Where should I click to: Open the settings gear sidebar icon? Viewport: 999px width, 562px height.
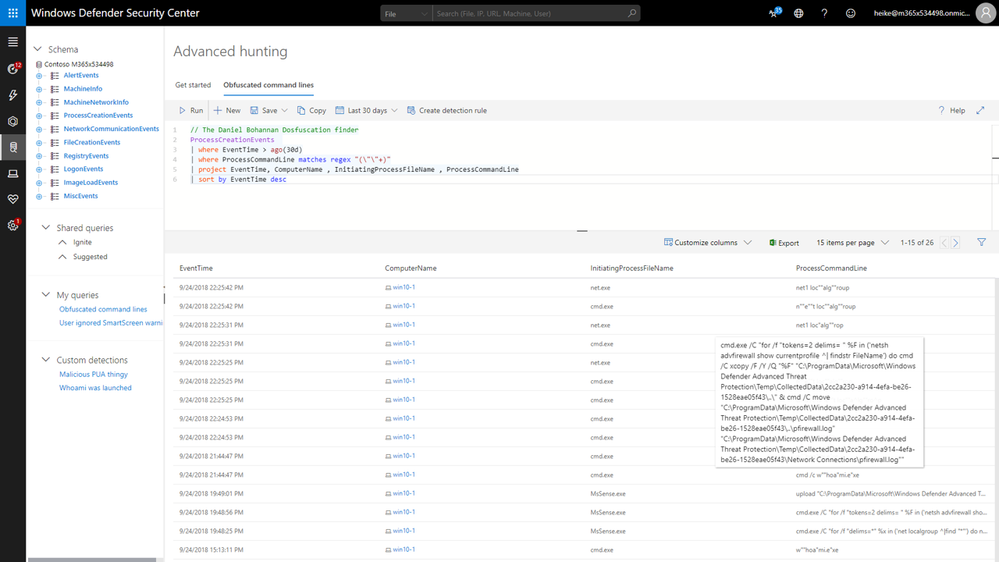pos(13,226)
